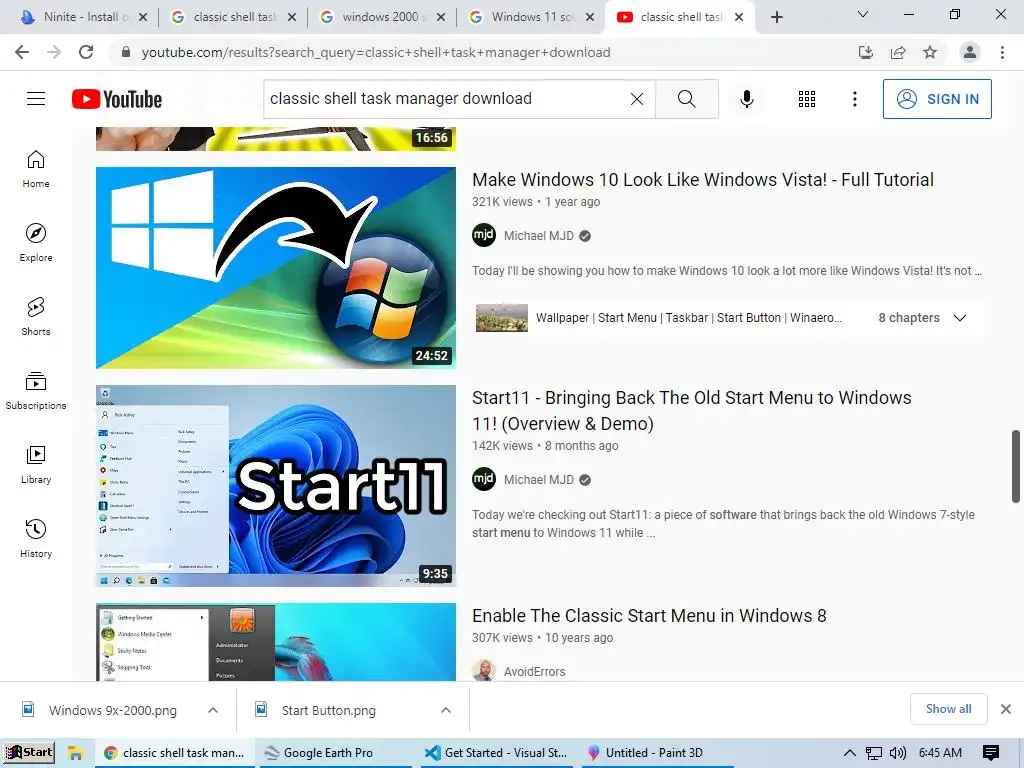Open options for Windows 9x-2000.png download

click(213, 711)
